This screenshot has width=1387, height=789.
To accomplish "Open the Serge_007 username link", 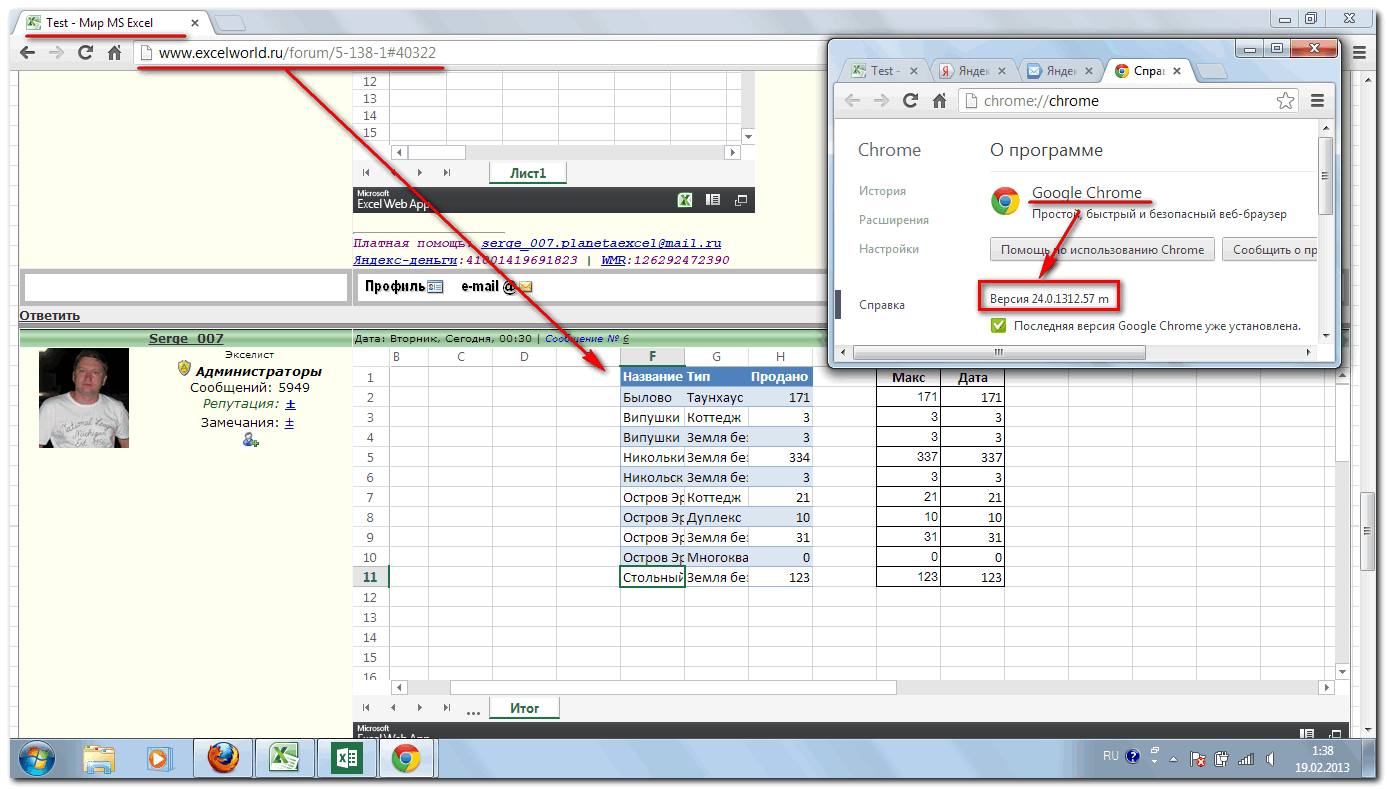I will click(x=186, y=339).
